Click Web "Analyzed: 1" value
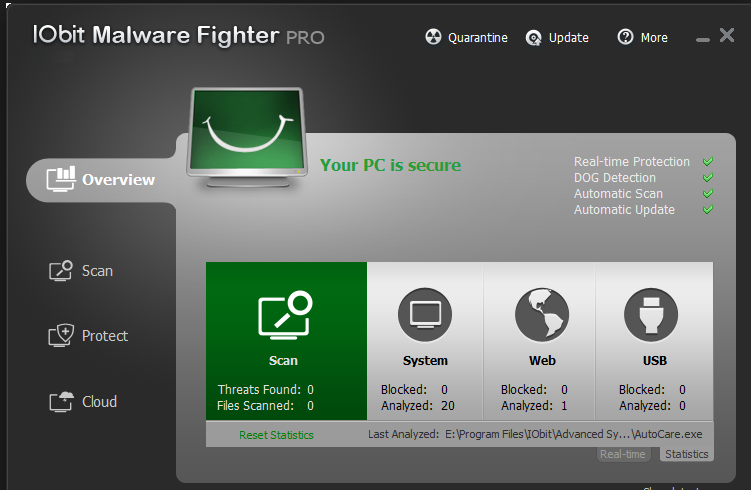Screen dimensions: 751x490 point(534,406)
